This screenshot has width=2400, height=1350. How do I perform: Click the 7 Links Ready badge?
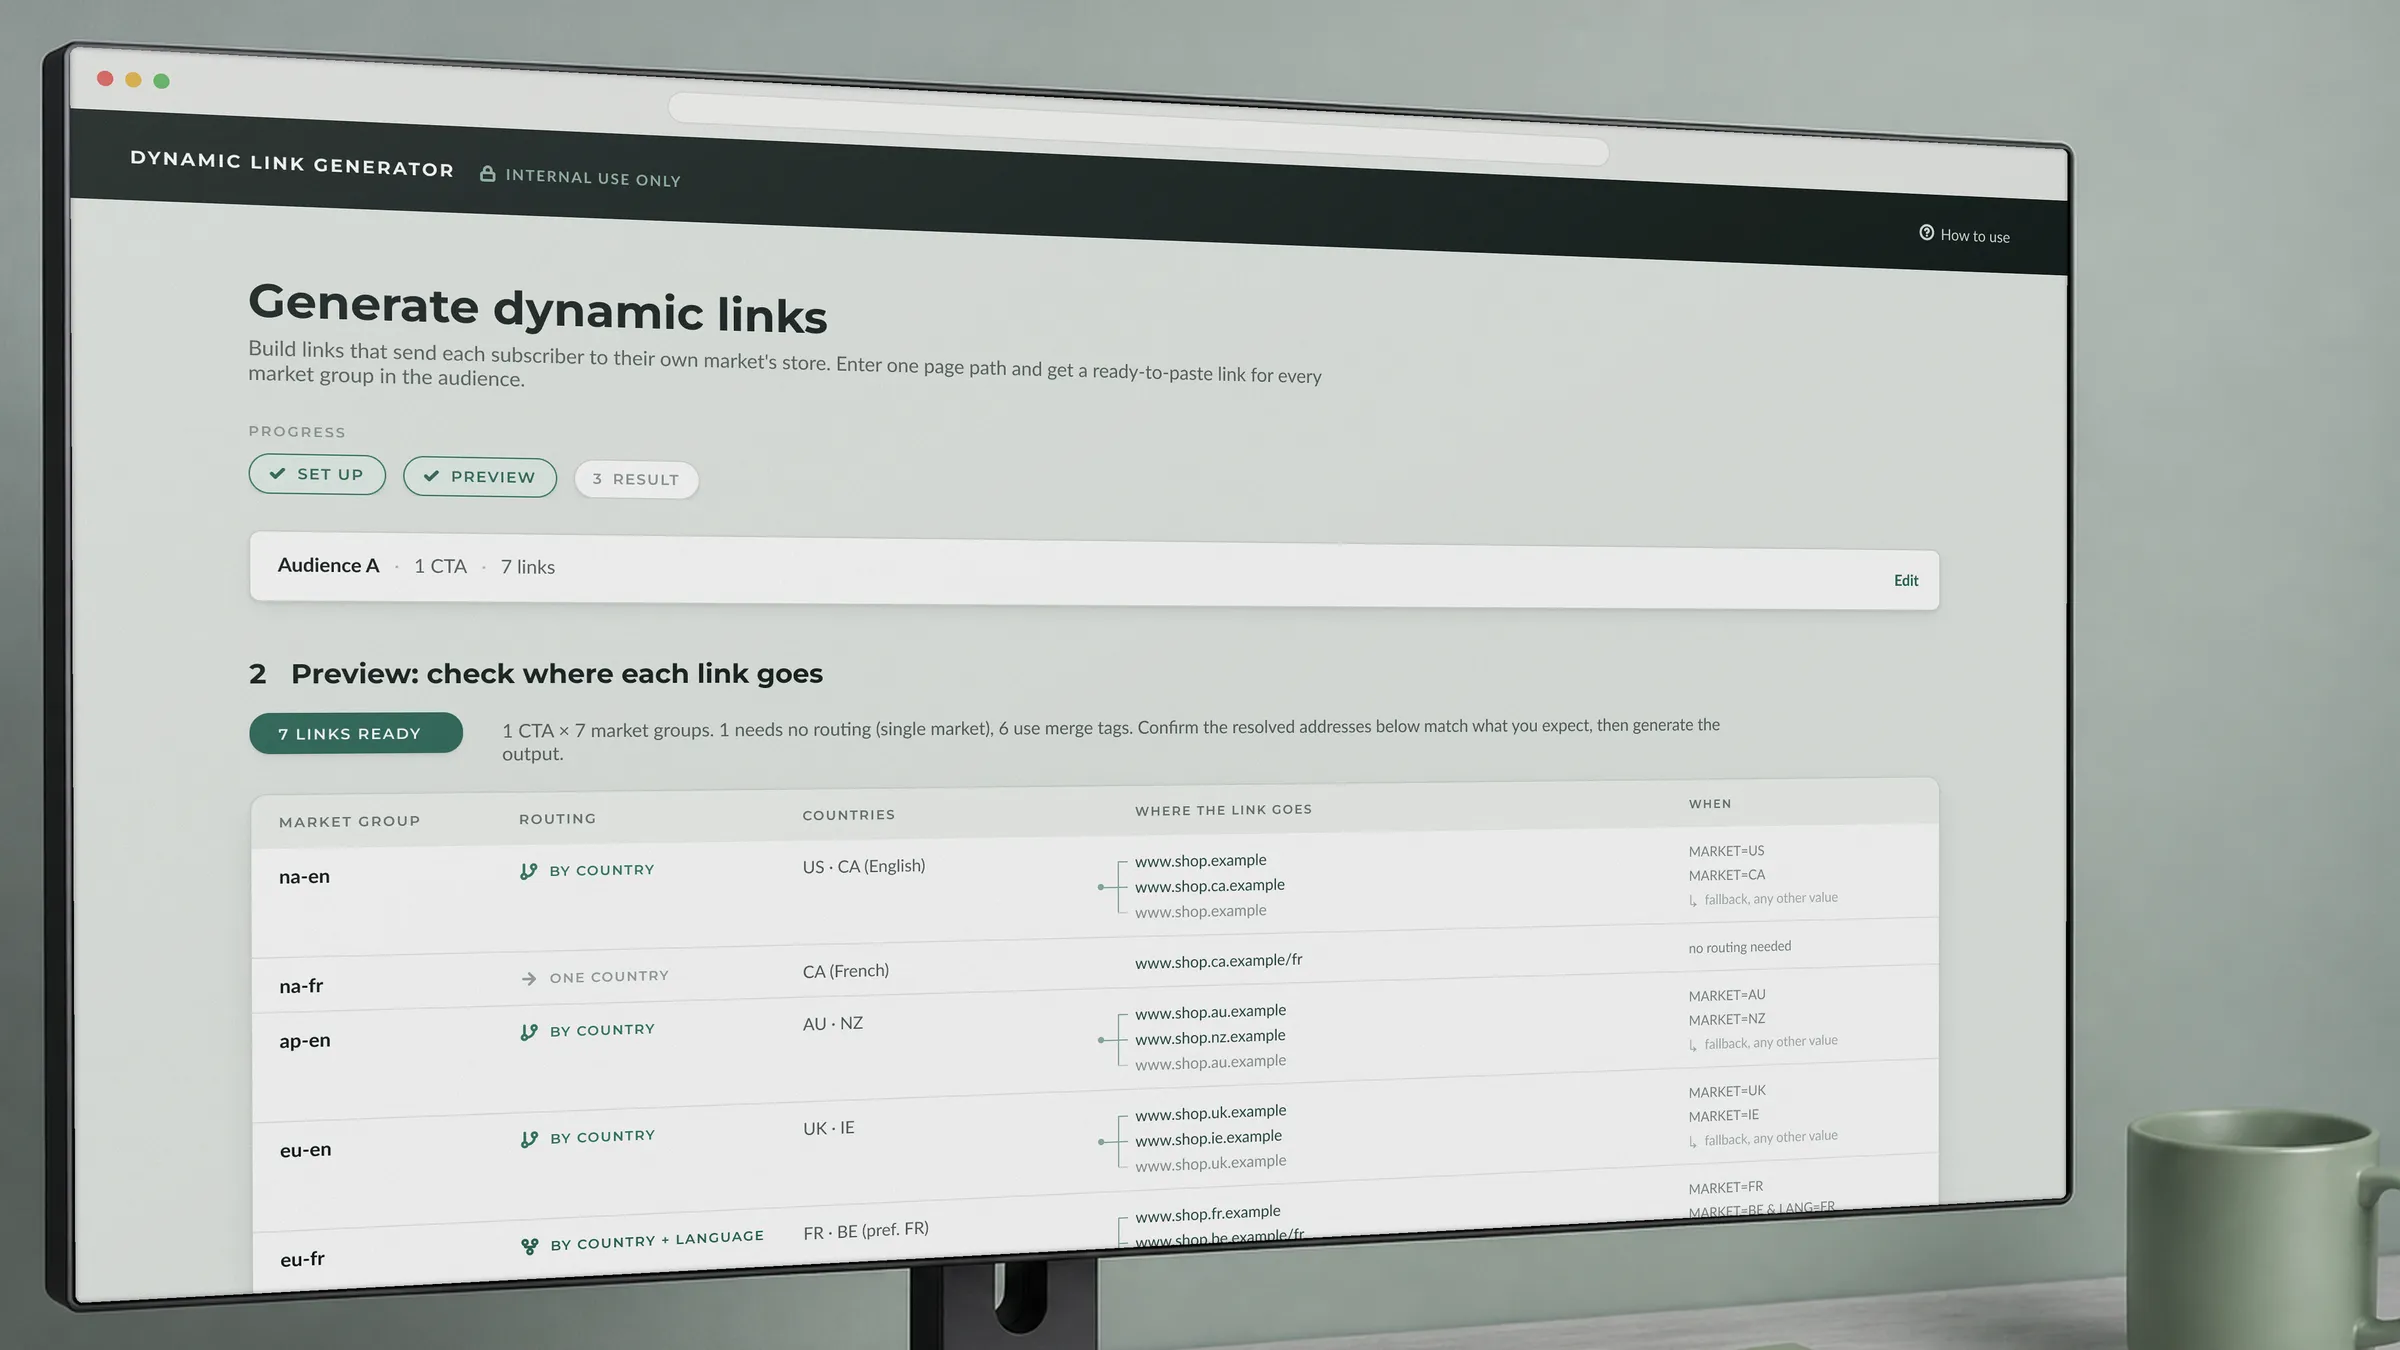click(356, 733)
